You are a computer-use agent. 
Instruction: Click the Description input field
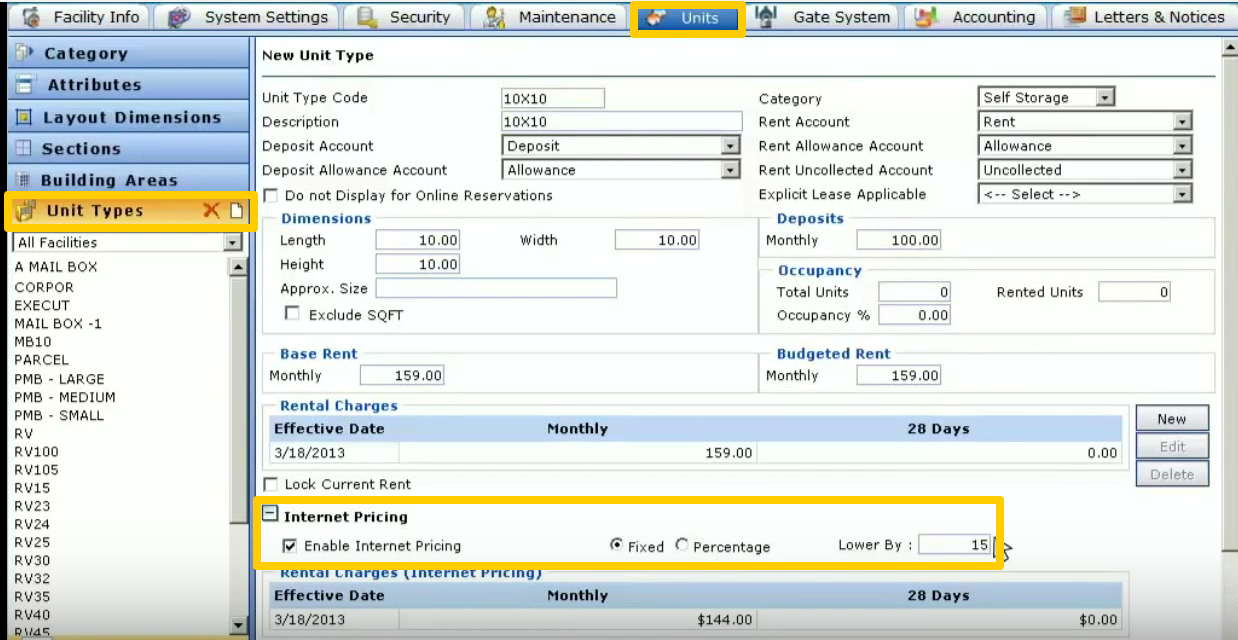[622, 122]
